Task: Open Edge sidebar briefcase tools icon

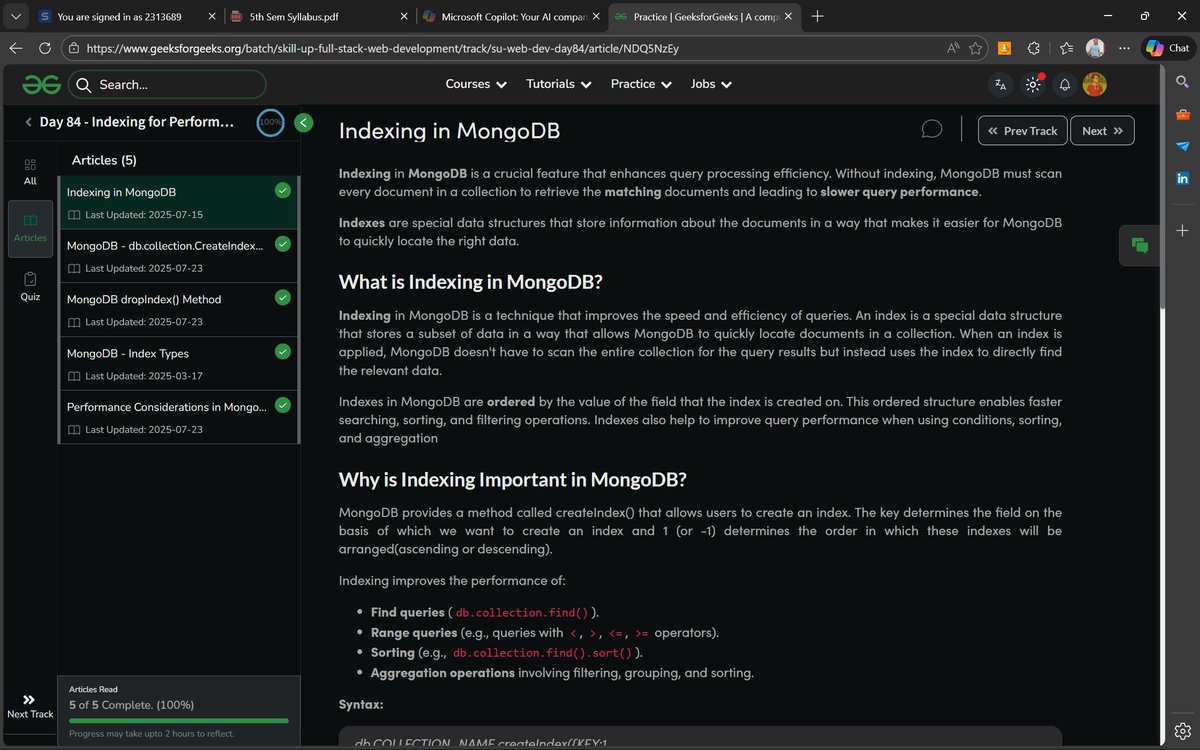Action: pyautogui.click(x=1183, y=115)
